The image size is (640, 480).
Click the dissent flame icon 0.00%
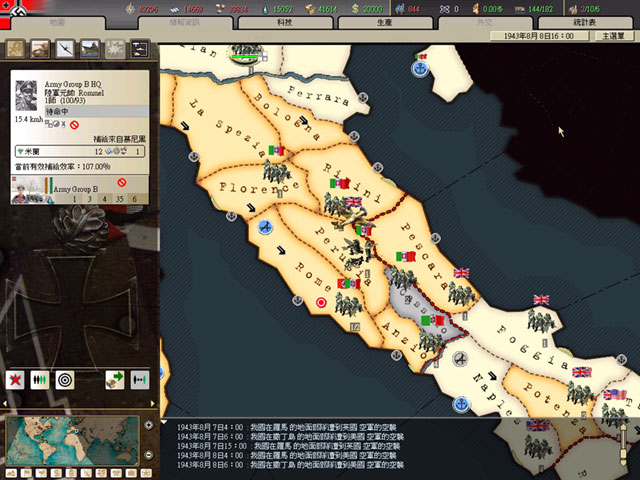[476, 9]
